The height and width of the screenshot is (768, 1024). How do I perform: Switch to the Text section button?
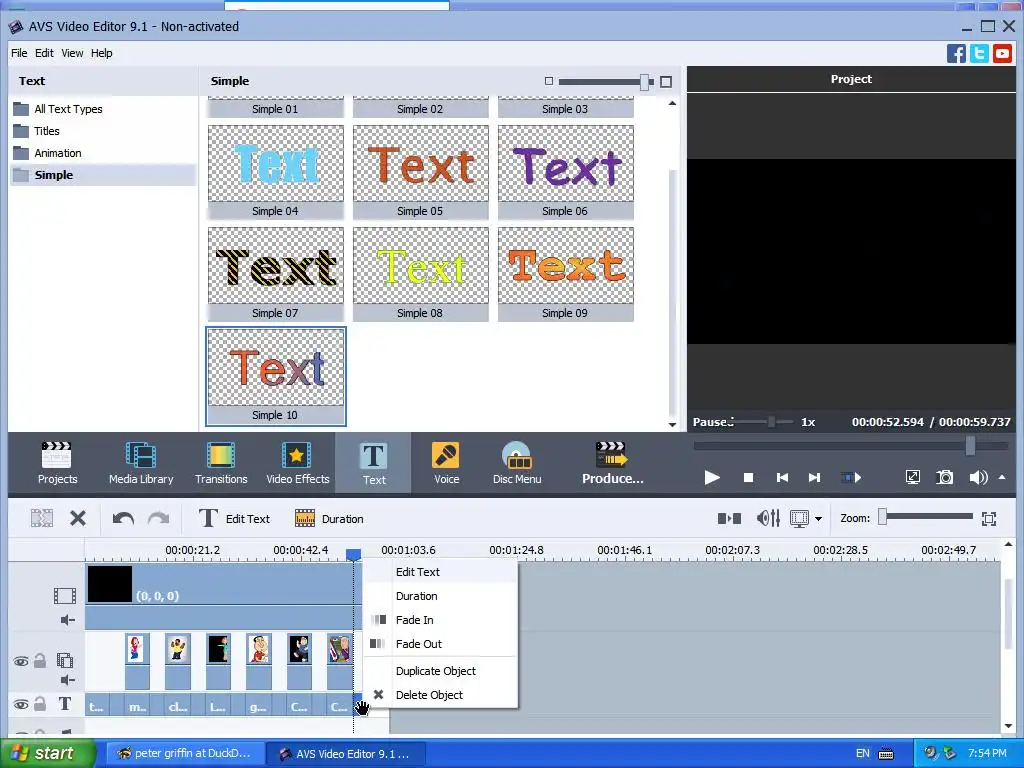pyautogui.click(x=374, y=463)
